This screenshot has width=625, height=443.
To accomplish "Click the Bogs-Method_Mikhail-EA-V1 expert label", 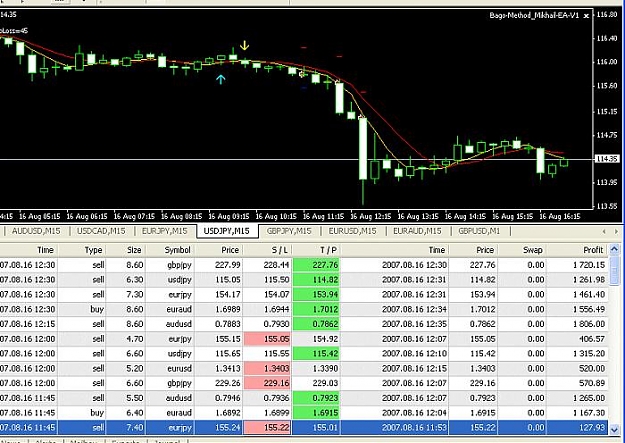I will (x=534, y=16).
